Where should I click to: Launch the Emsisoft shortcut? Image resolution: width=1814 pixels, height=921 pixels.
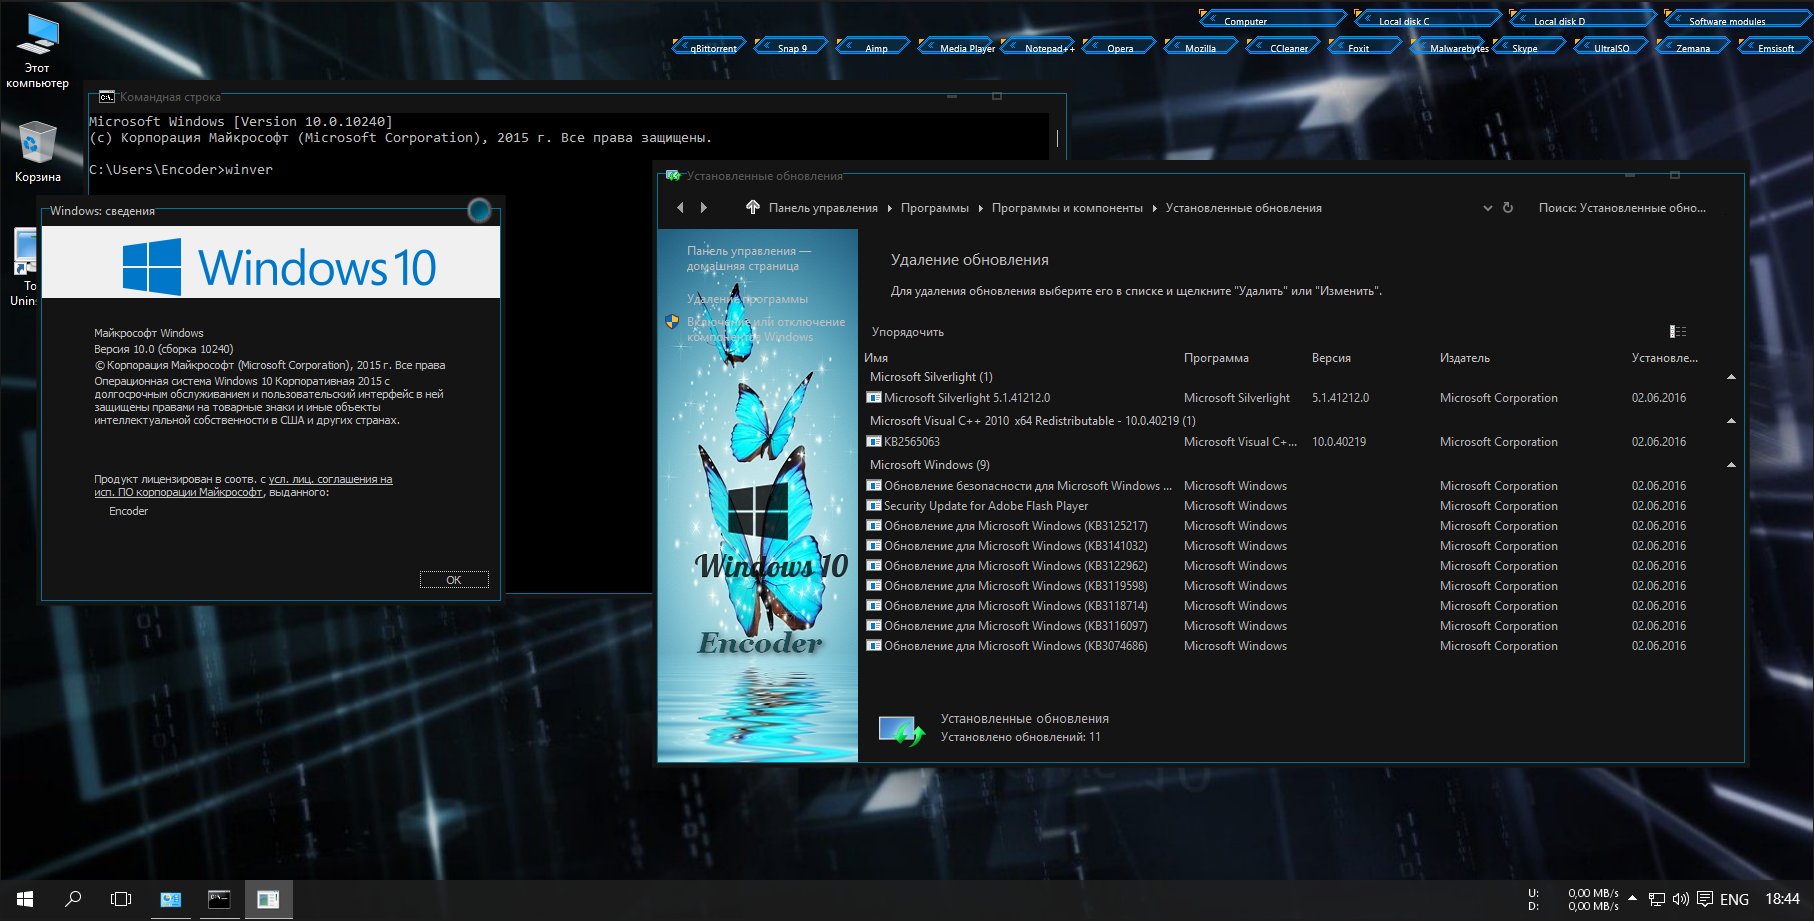point(1775,47)
